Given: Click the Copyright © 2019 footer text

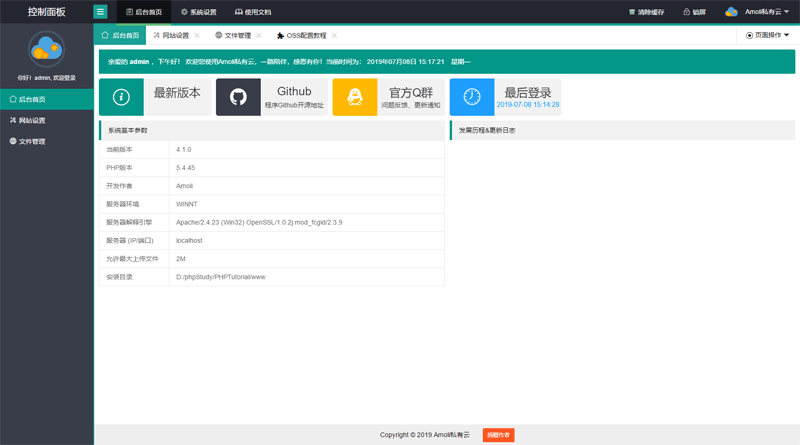Looking at the screenshot, I should pyautogui.click(x=424, y=435).
